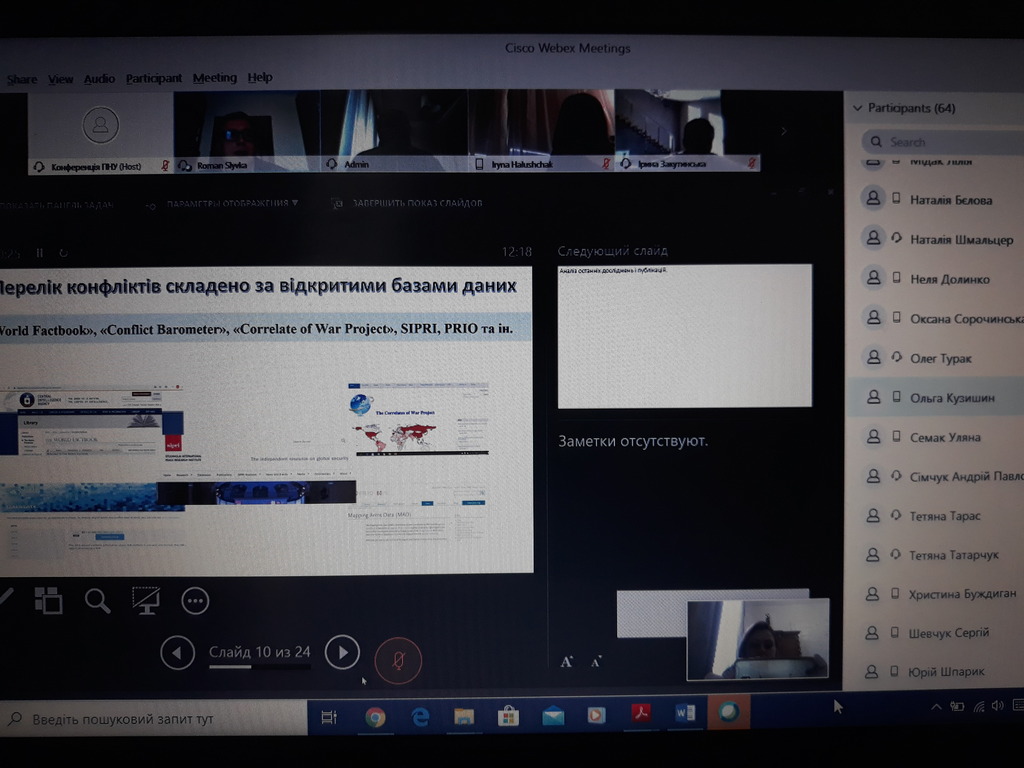The width and height of the screenshot is (1024, 768).
Task: Click the black screen presentation icon
Action: [x=146, y=600]
